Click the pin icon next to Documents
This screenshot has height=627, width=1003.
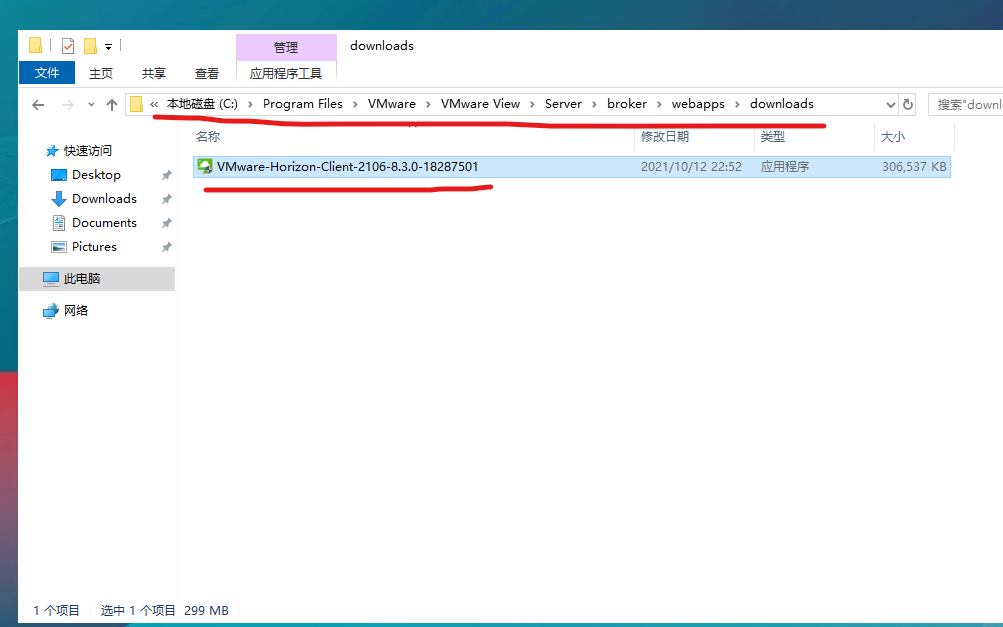(x=166, y=223)
